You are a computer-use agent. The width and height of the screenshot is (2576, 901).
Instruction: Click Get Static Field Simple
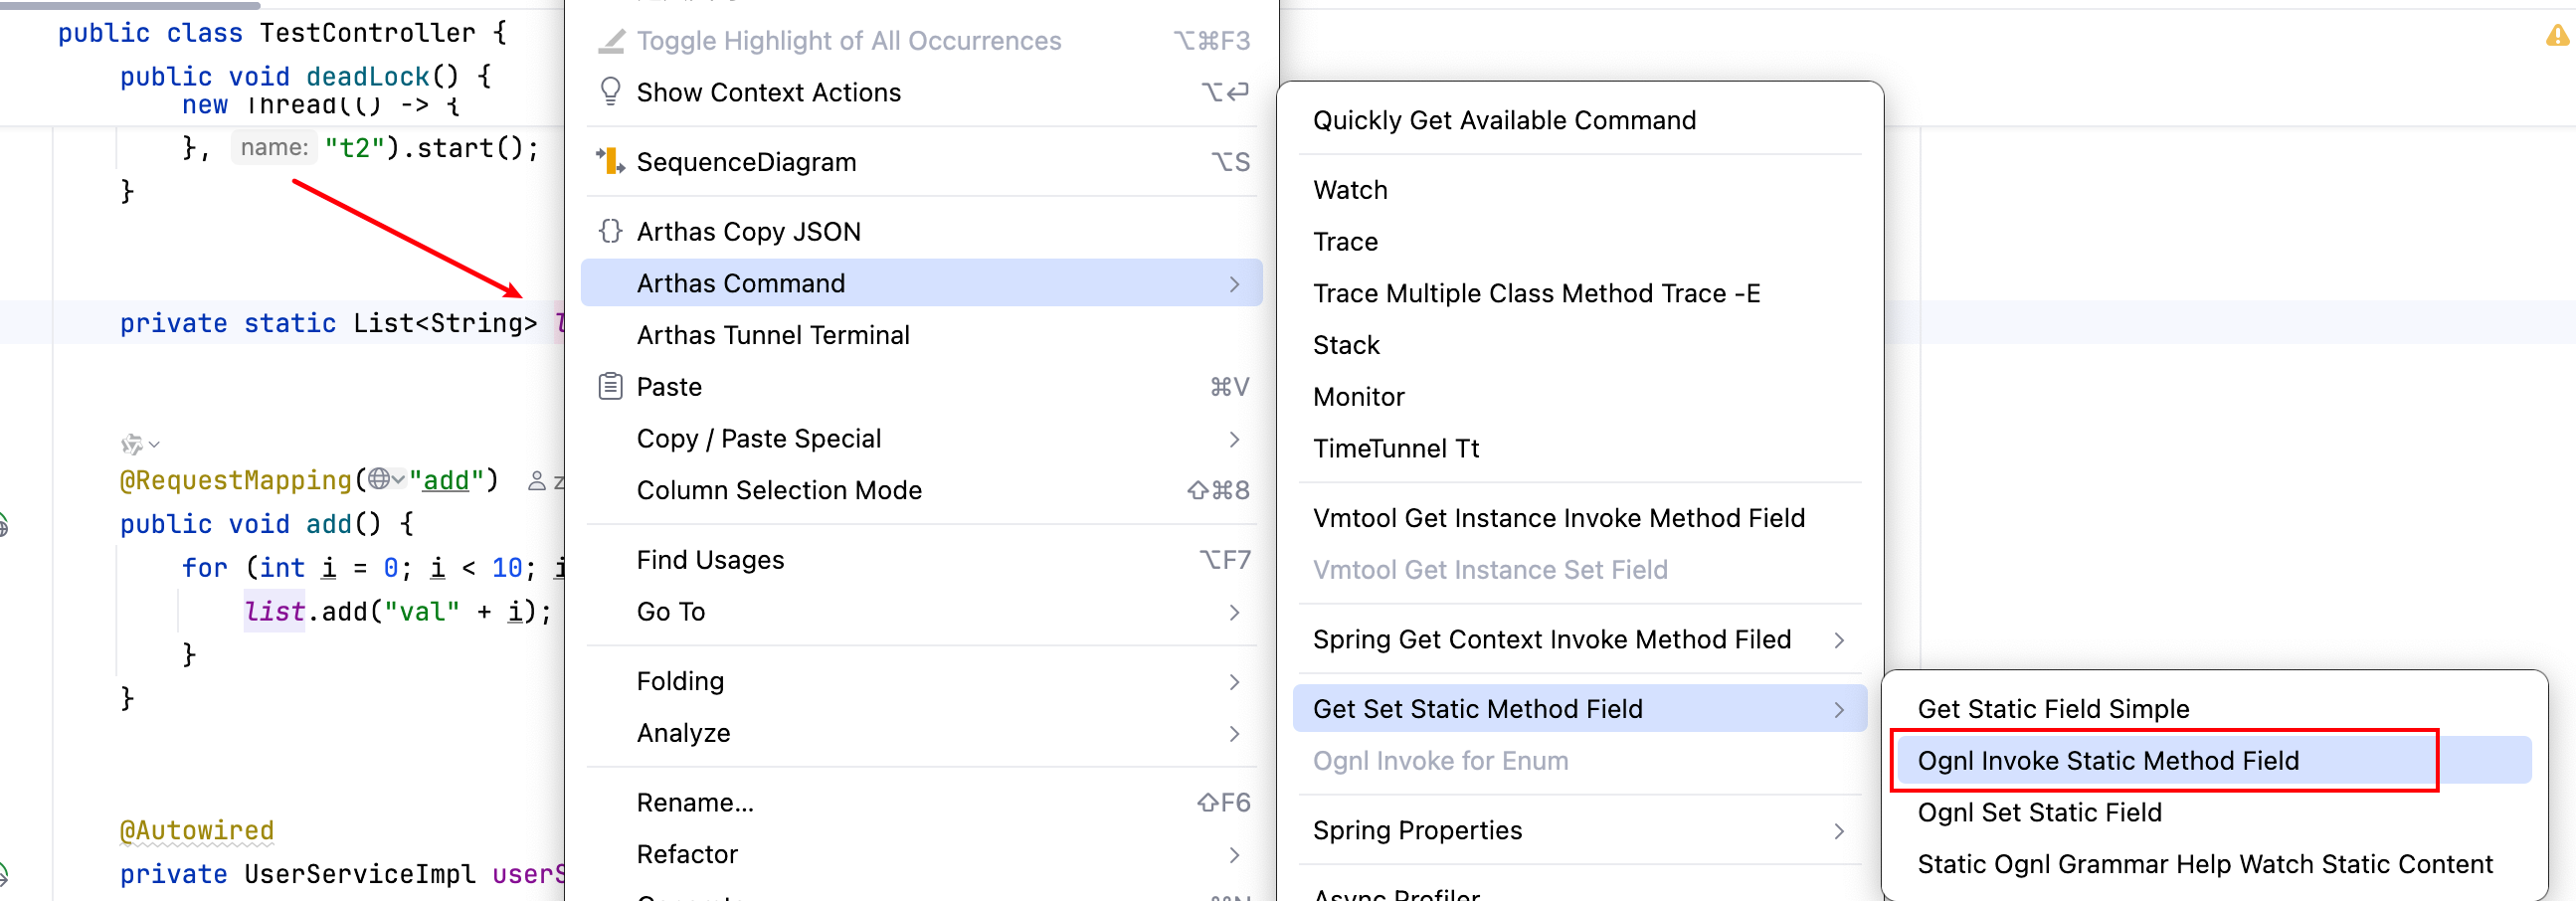(2053, 709)
